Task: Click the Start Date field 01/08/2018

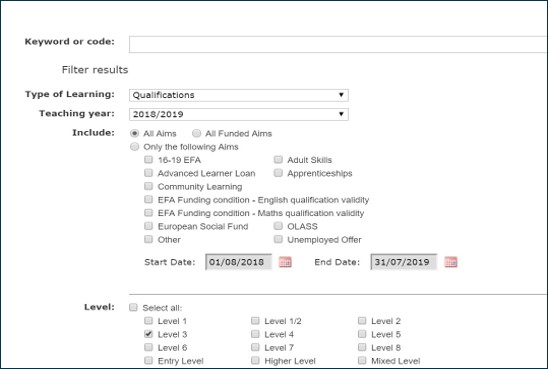Action: [x=239, y=262]
